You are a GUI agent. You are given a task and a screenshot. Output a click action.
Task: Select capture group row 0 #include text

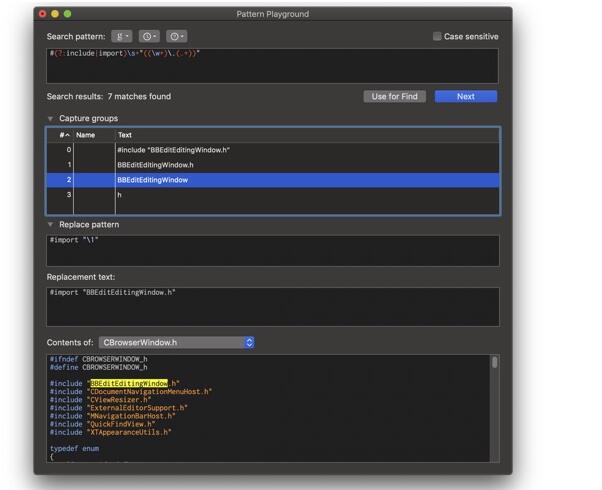pos(273,150)
